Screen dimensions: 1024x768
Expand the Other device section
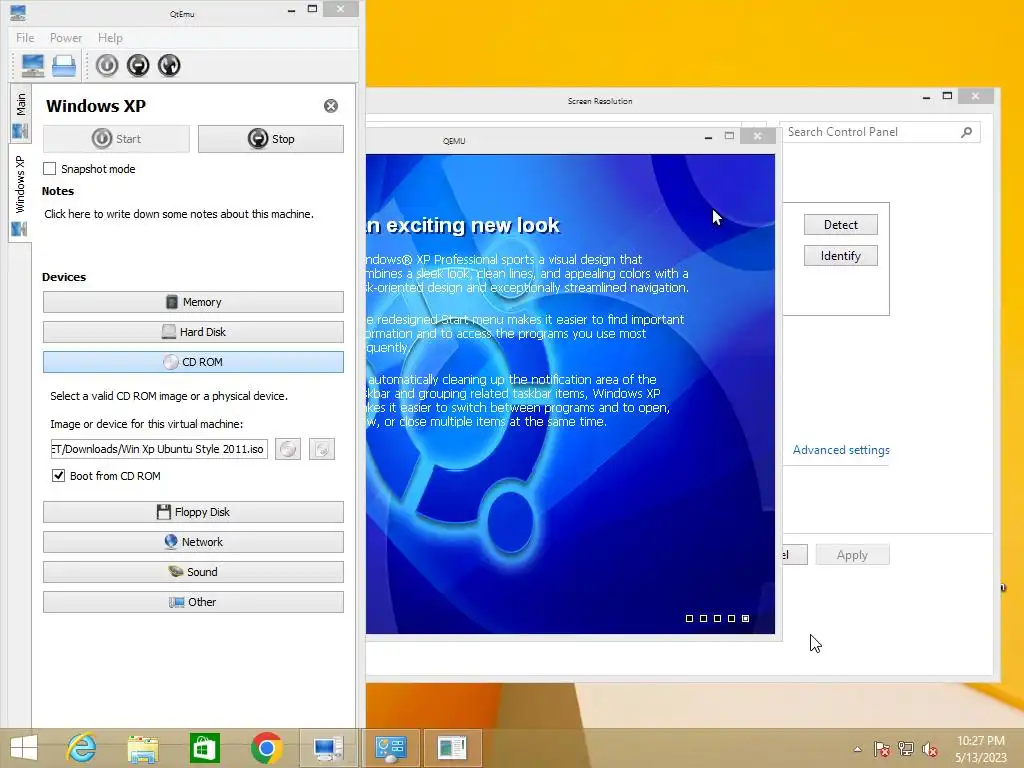click(193, 602)
